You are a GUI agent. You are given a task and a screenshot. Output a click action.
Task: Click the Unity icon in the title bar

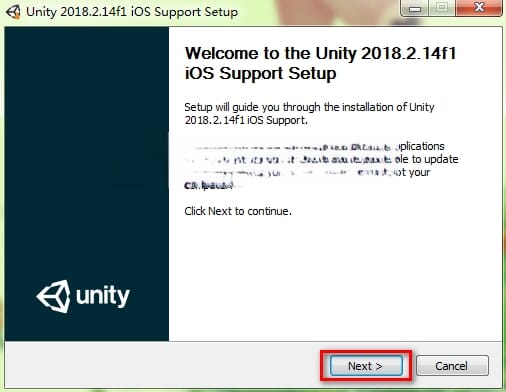point(13,12)
